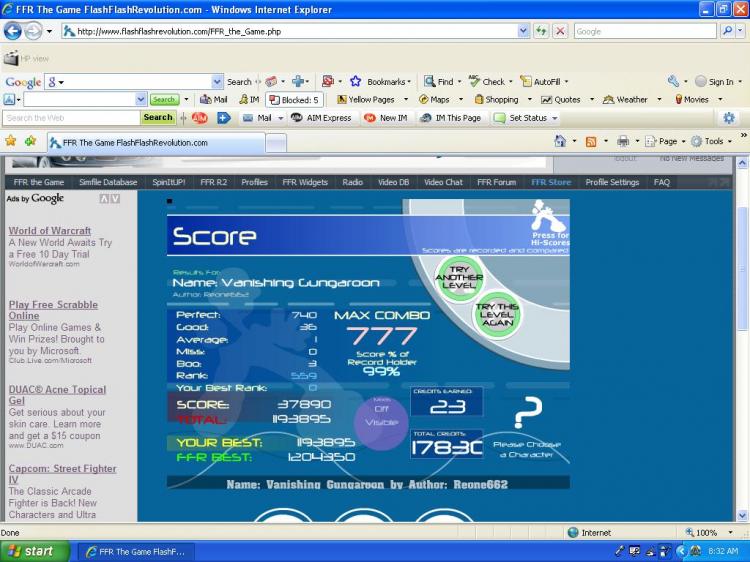Image resolution: width=750 pixels, height=562 pixels.
Task: Click the green Yahoo Search button
Action: coord(164,99)
